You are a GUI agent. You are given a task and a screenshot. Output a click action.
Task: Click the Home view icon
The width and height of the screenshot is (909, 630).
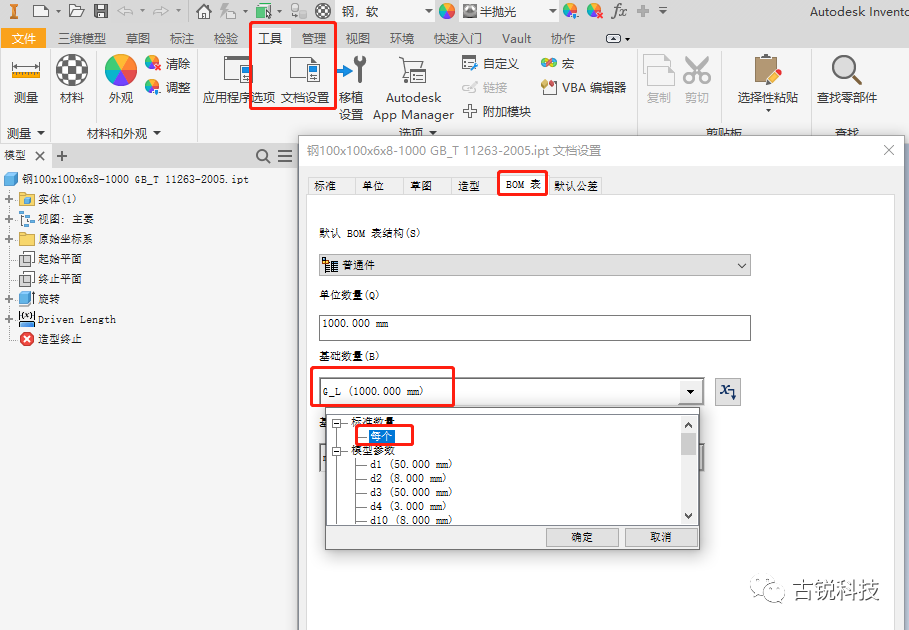click(x=203, y=11)
